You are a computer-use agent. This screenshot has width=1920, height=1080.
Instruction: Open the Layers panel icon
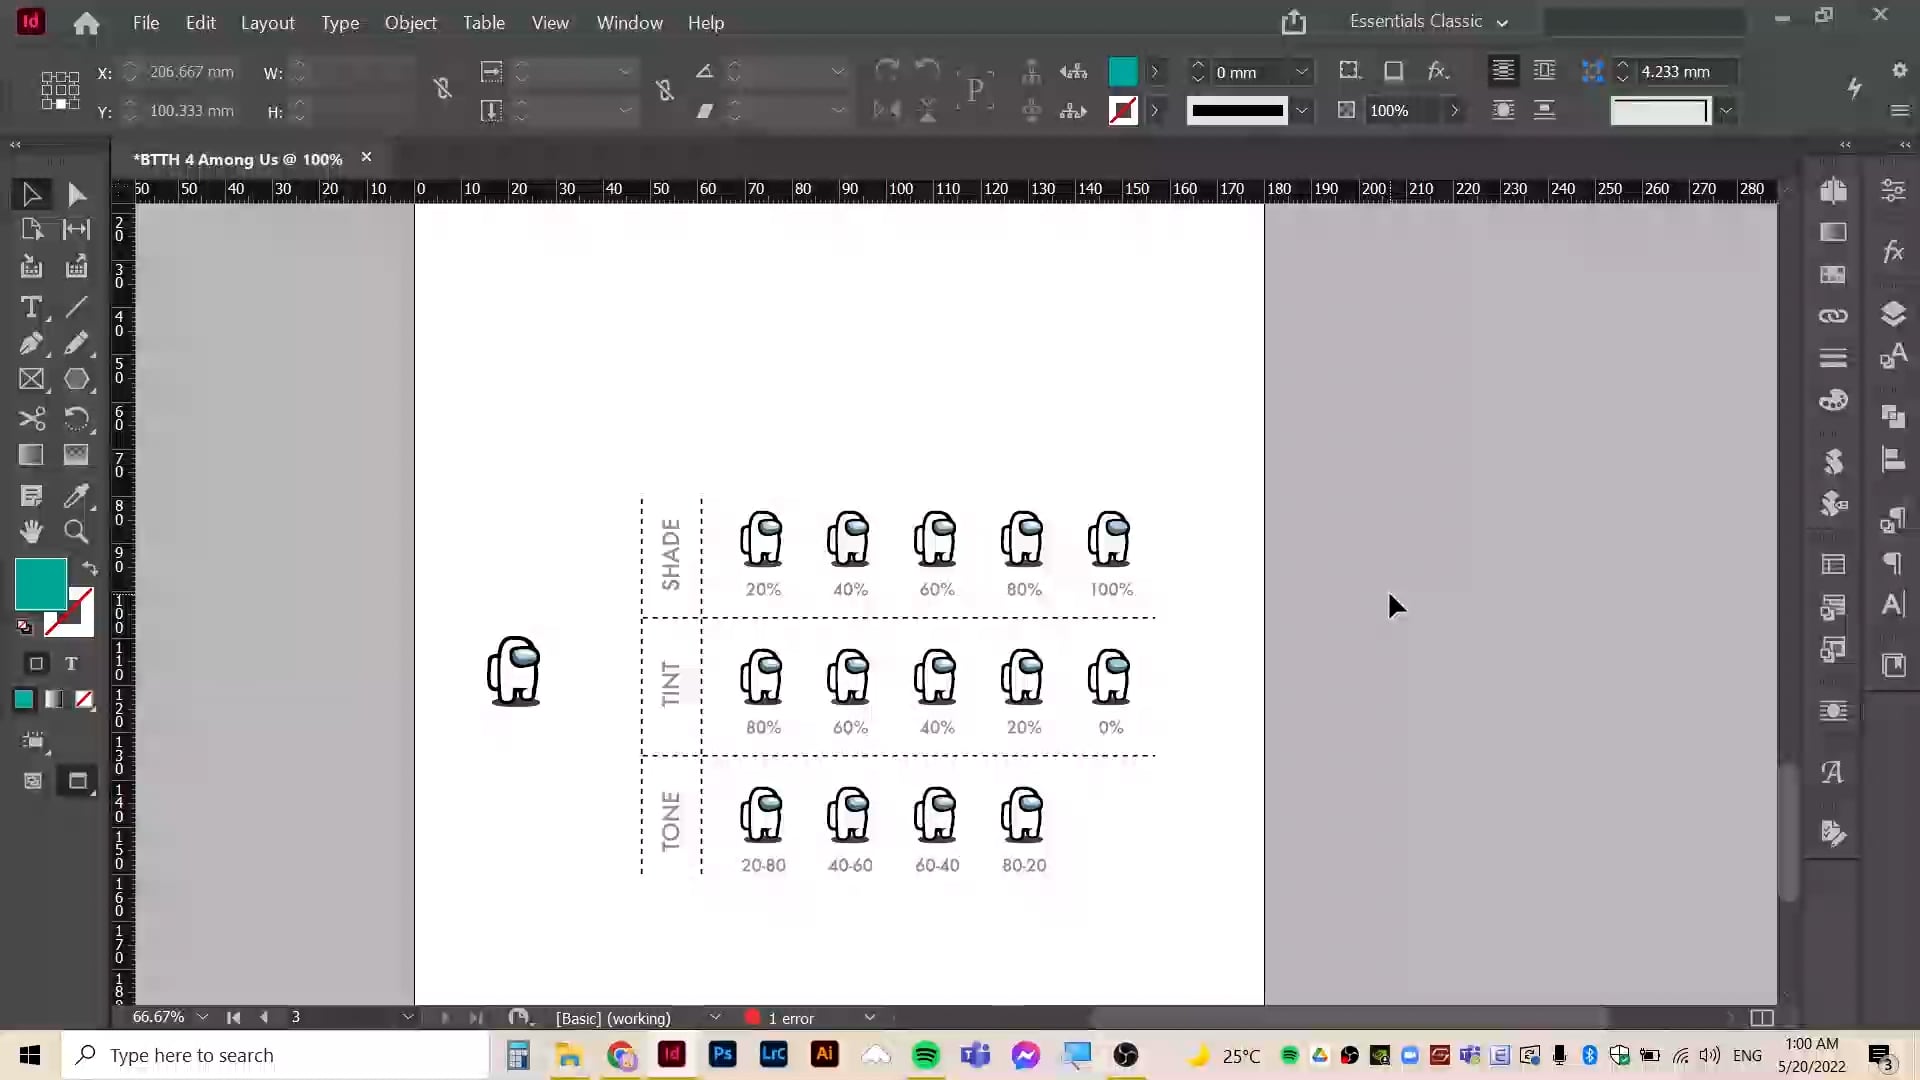coord(1893,314)
